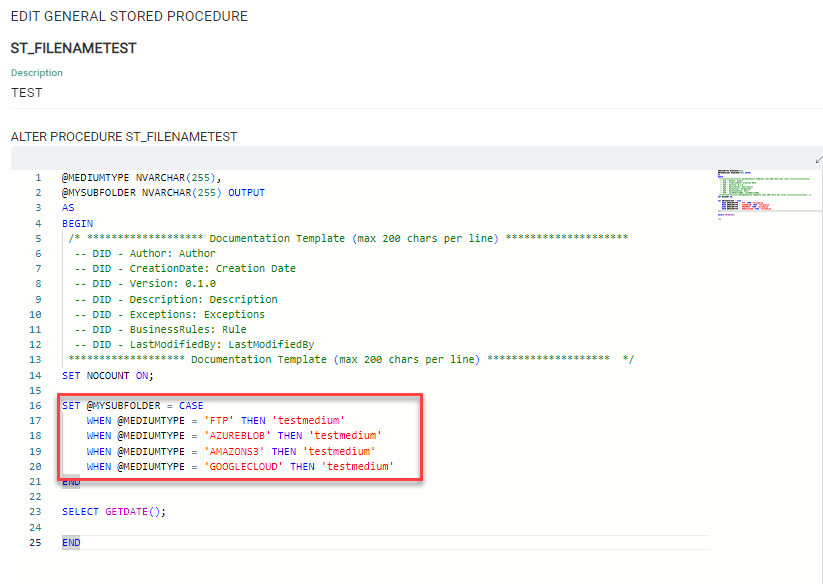Click the Author comment line
823x584 pixels.
145,254
